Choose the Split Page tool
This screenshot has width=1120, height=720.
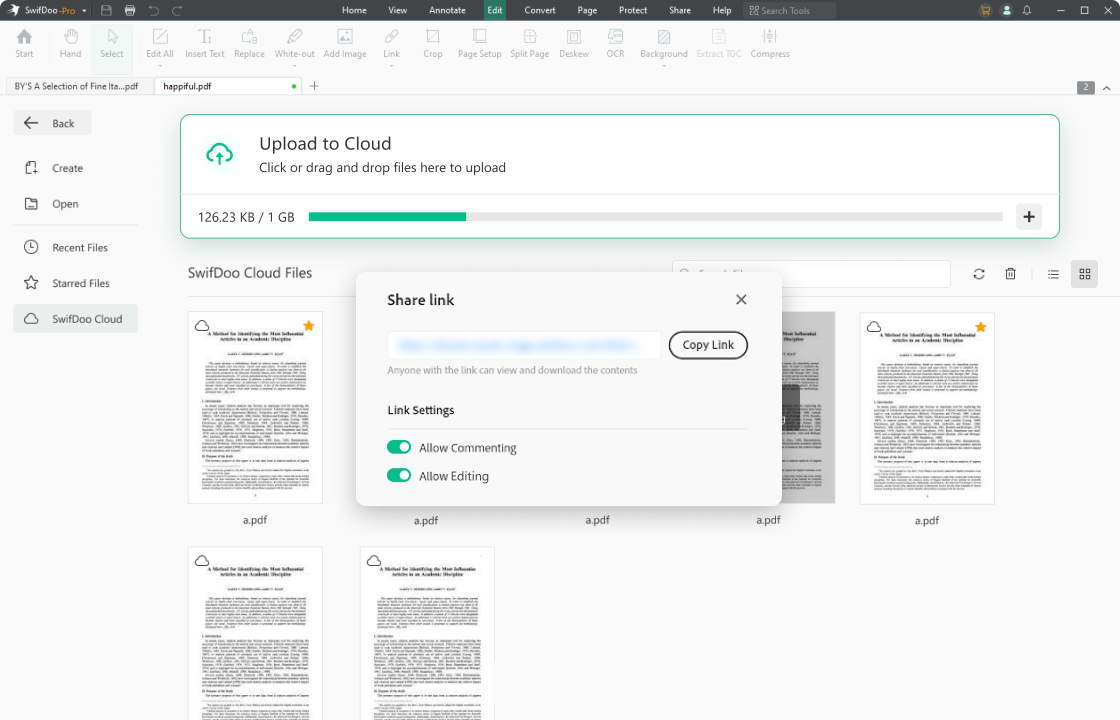click(529, 44)
